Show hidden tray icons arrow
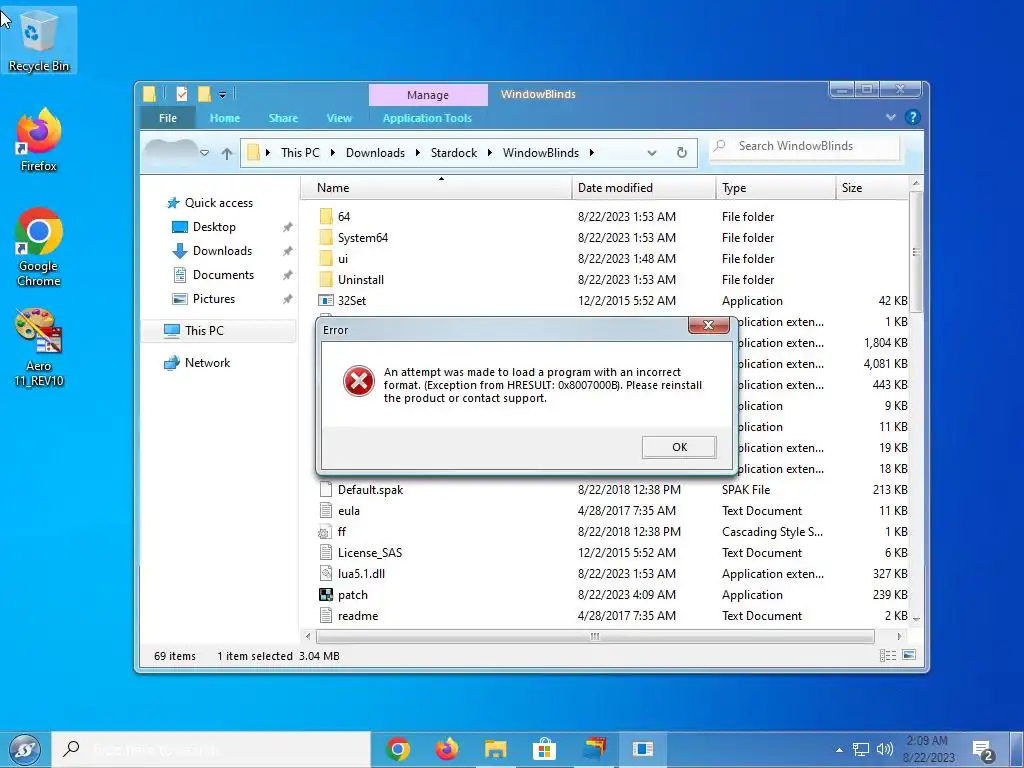 pos(839,750)
